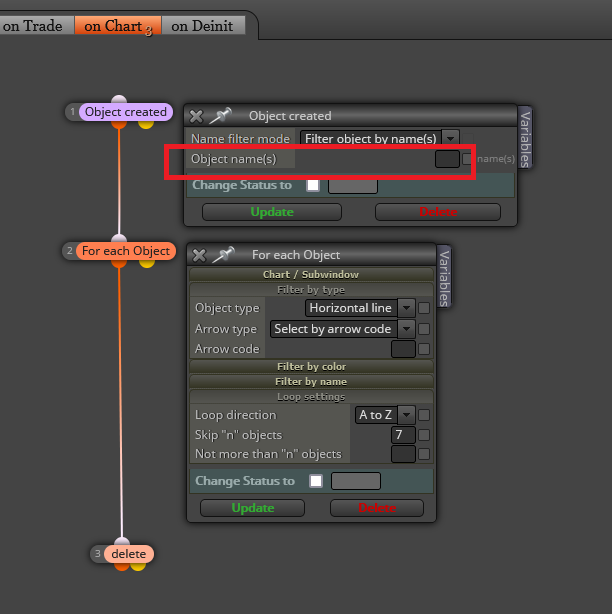Click Update in Object created panel
Screen dimensions: 612x614
click(272, 212)
